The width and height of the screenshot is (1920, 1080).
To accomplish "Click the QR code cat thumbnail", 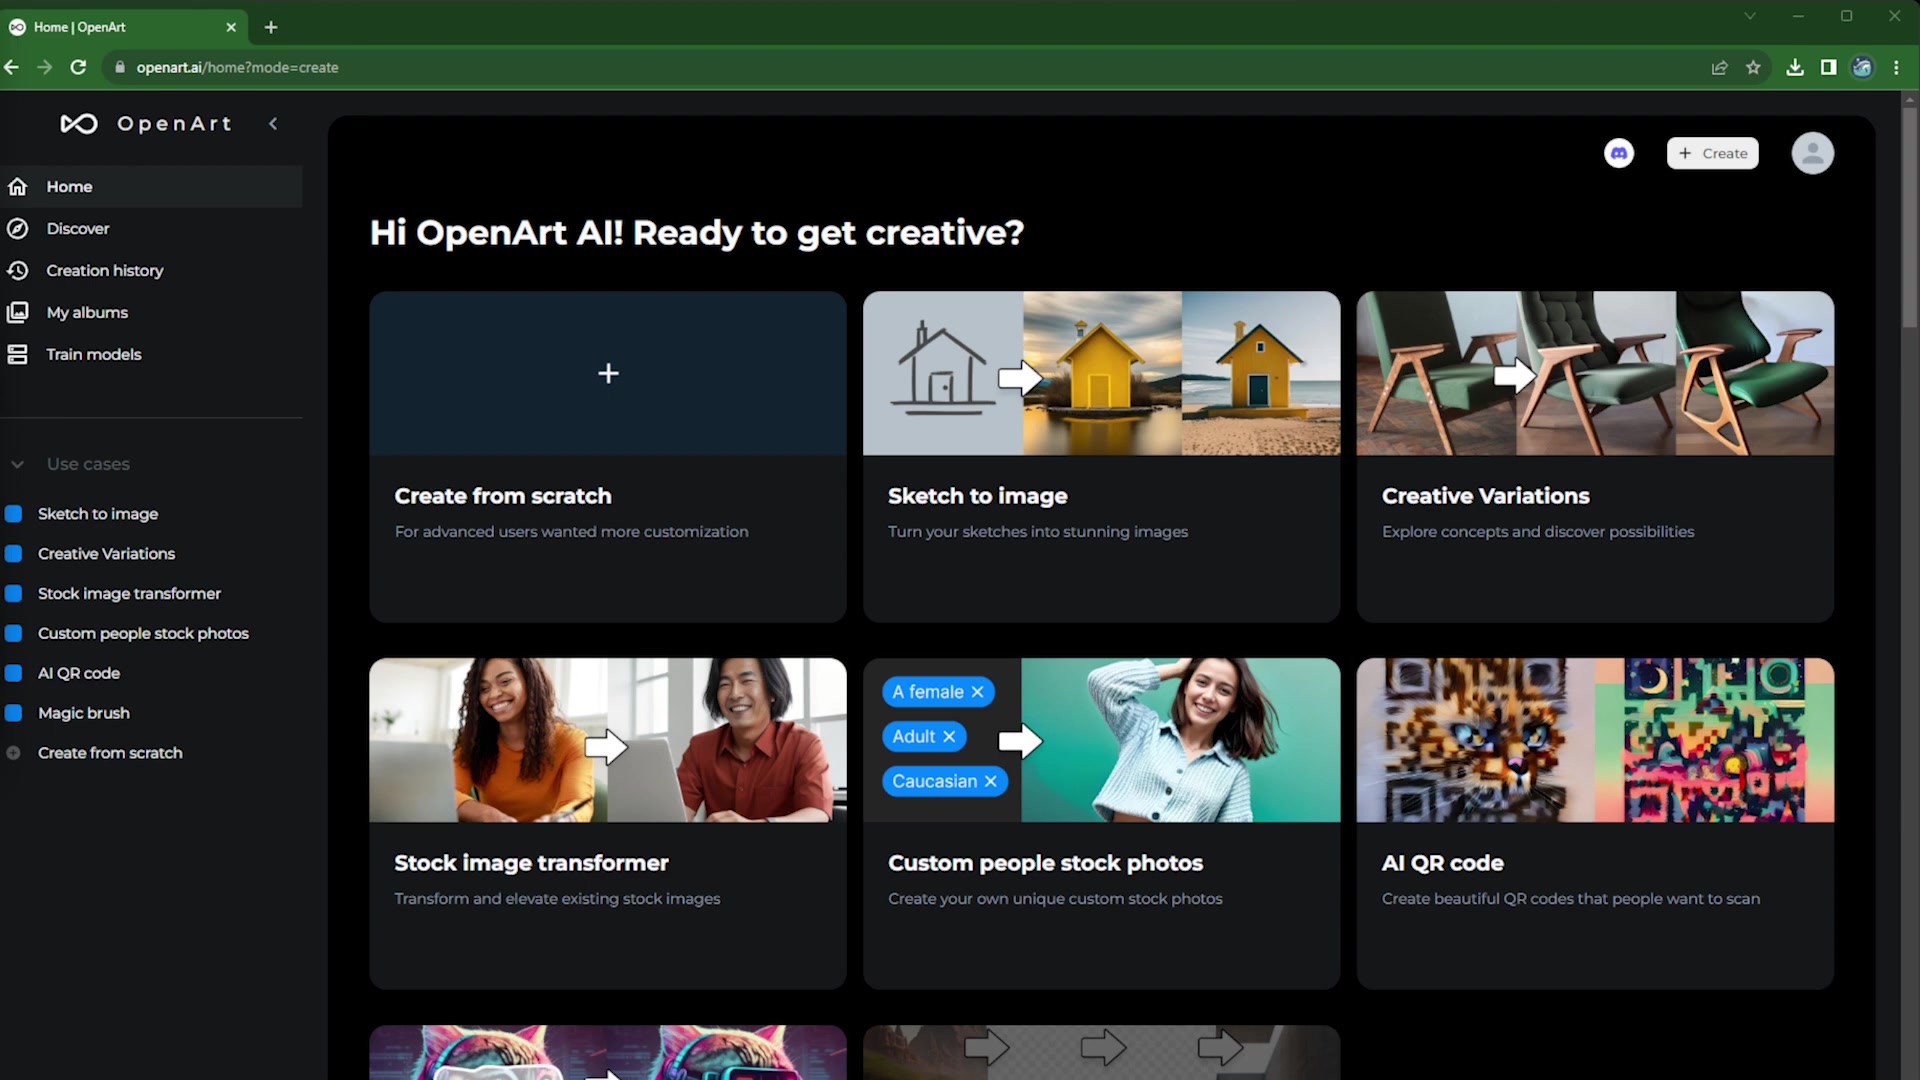I will (x=1595, y=740).
